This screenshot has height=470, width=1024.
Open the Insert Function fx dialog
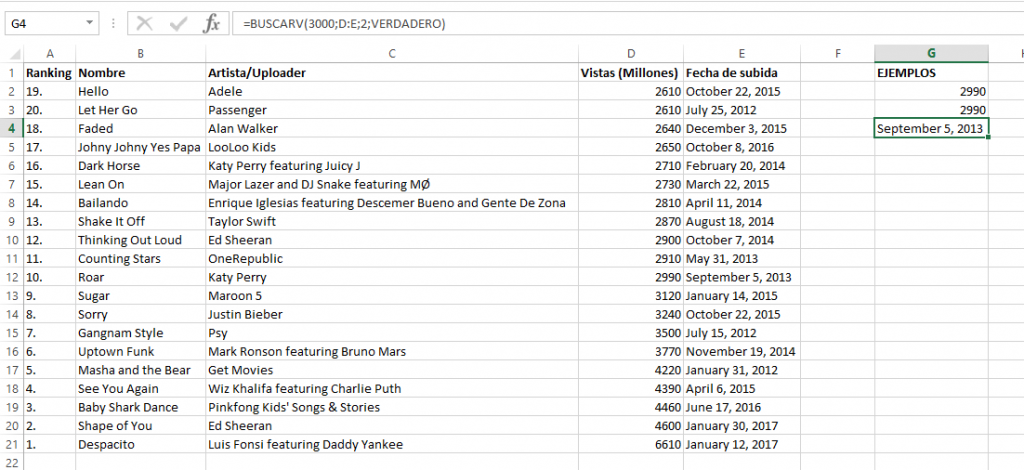click(x=211, y=23)
